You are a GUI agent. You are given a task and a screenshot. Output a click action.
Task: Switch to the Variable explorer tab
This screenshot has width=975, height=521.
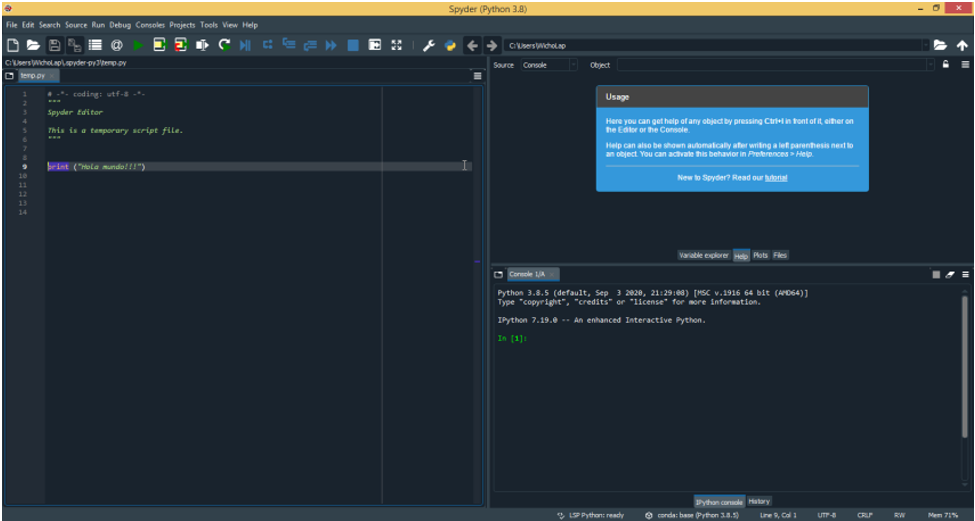pos(703,255)
